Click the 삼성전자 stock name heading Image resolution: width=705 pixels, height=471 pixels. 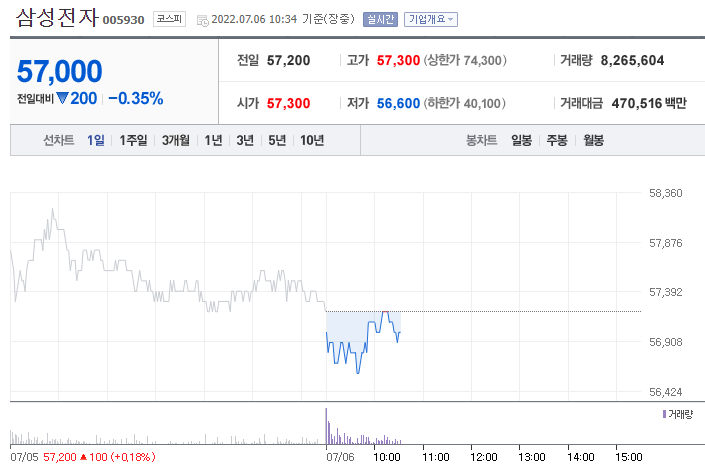click(x=57, y=18)
